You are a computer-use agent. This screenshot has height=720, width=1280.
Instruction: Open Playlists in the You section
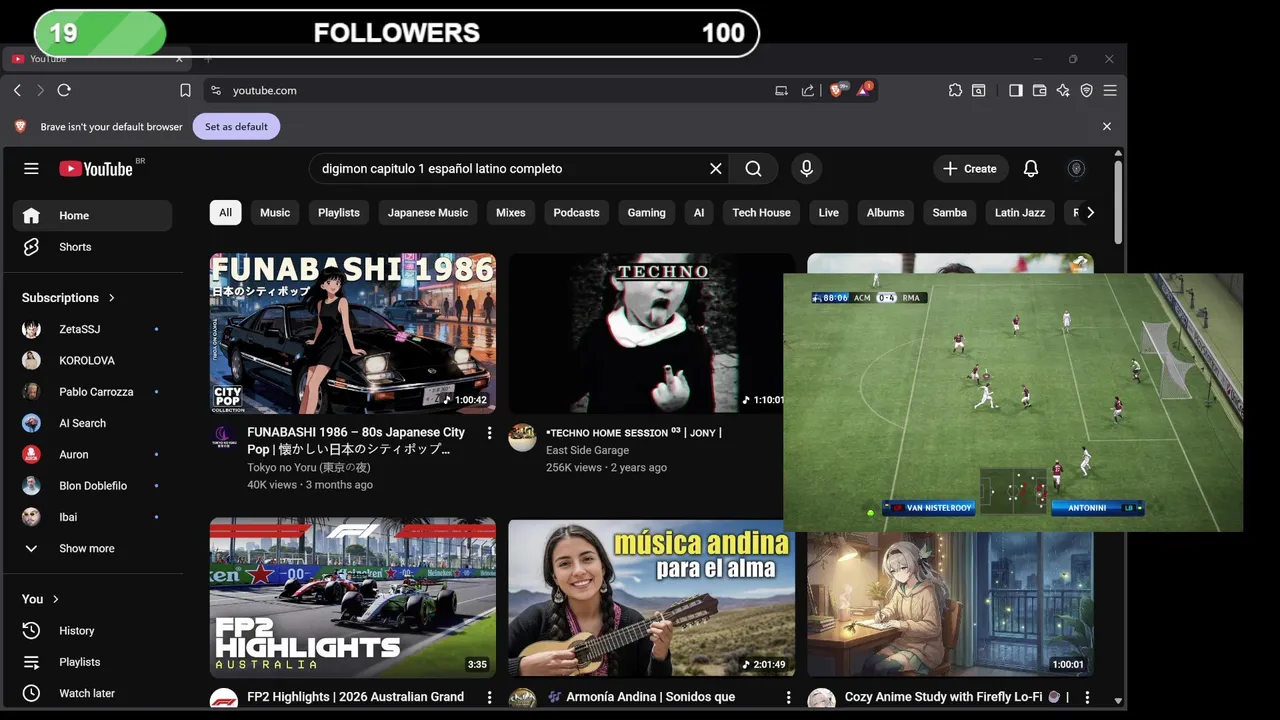[92, 662]
